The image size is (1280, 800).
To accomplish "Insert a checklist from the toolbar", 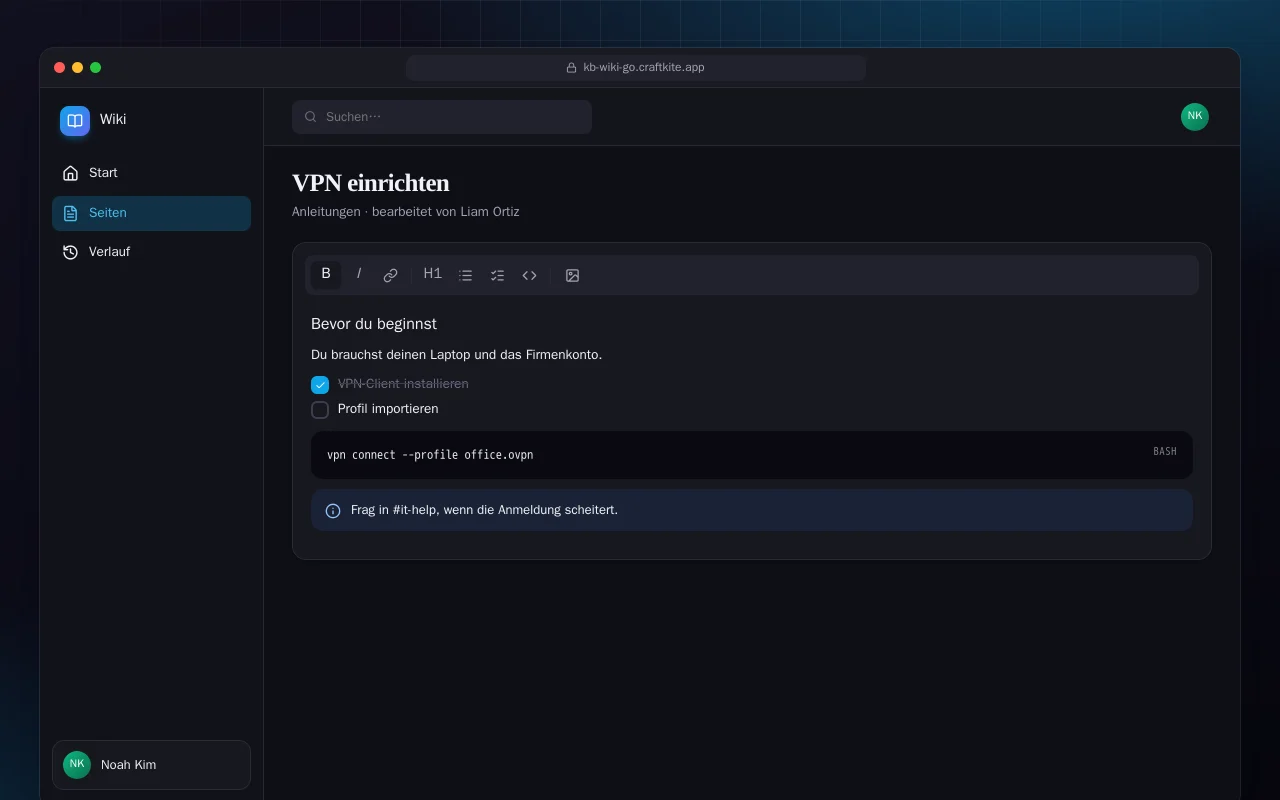I will (x=498, y=275).
